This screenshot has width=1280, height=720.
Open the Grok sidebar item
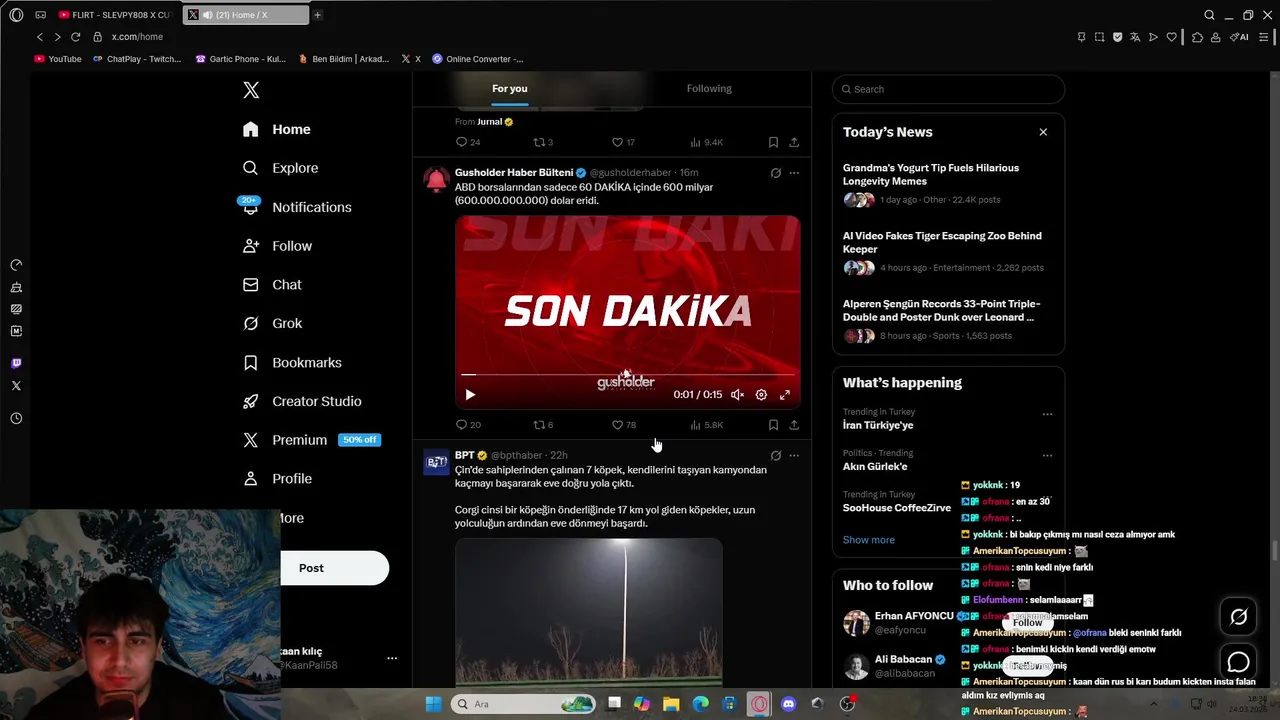point(273,323)
